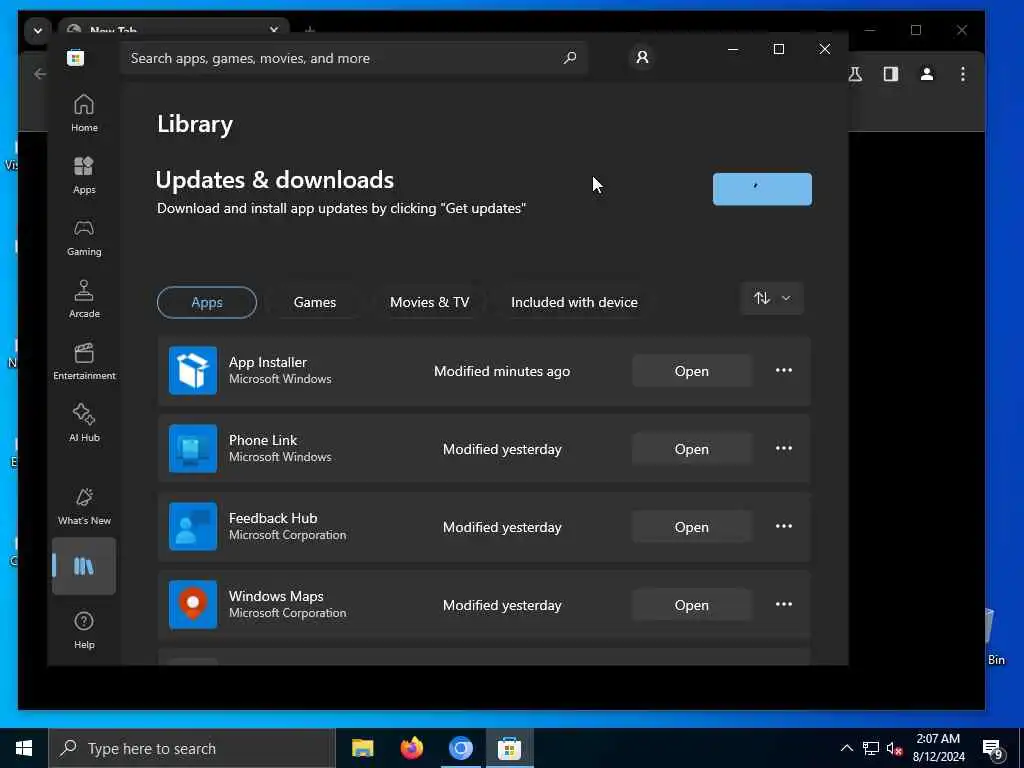Screen dimensions: 1024x768
Task: Open the AI Hub section
Action: click(84, 423)
